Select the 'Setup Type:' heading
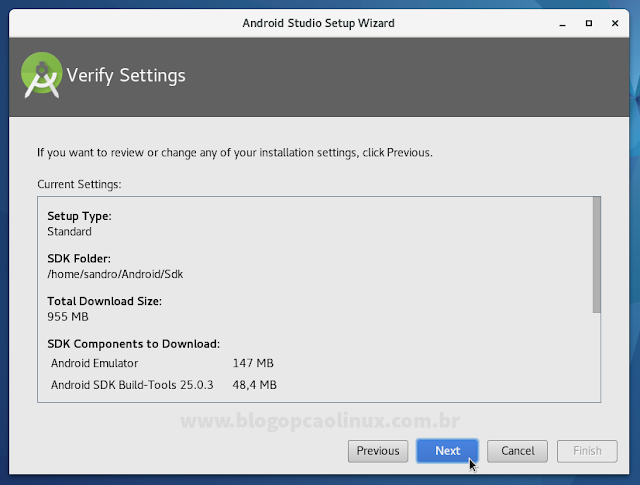Viewport: 640px width, 485px height. [x=79, y=216]
